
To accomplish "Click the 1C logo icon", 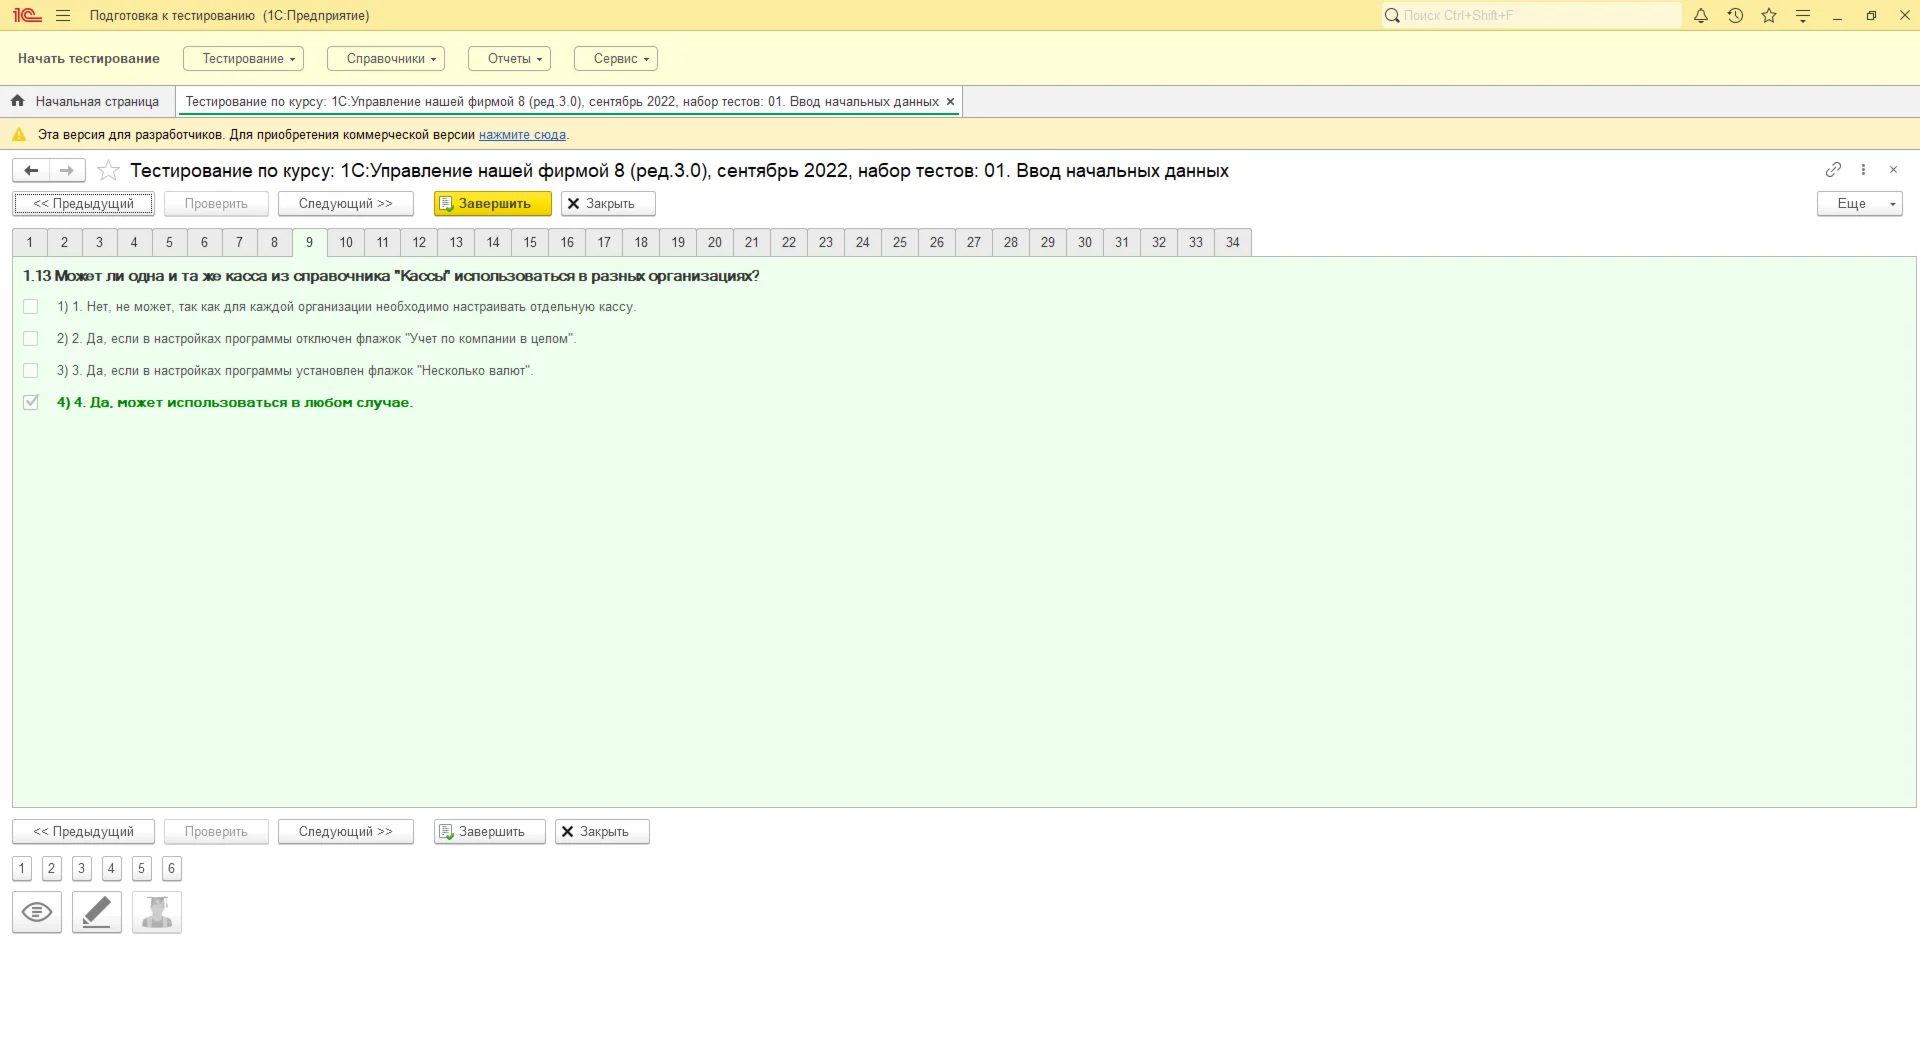I will pyautogui.click(x=27, y=16).
